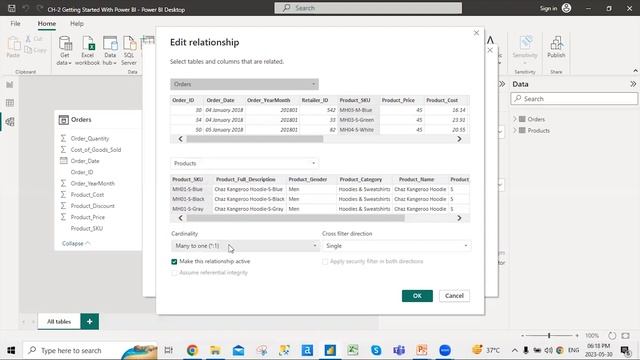Select the Product_Discount field in Orders card
Viewport: 640px width, 360px height.
(93, 206)
